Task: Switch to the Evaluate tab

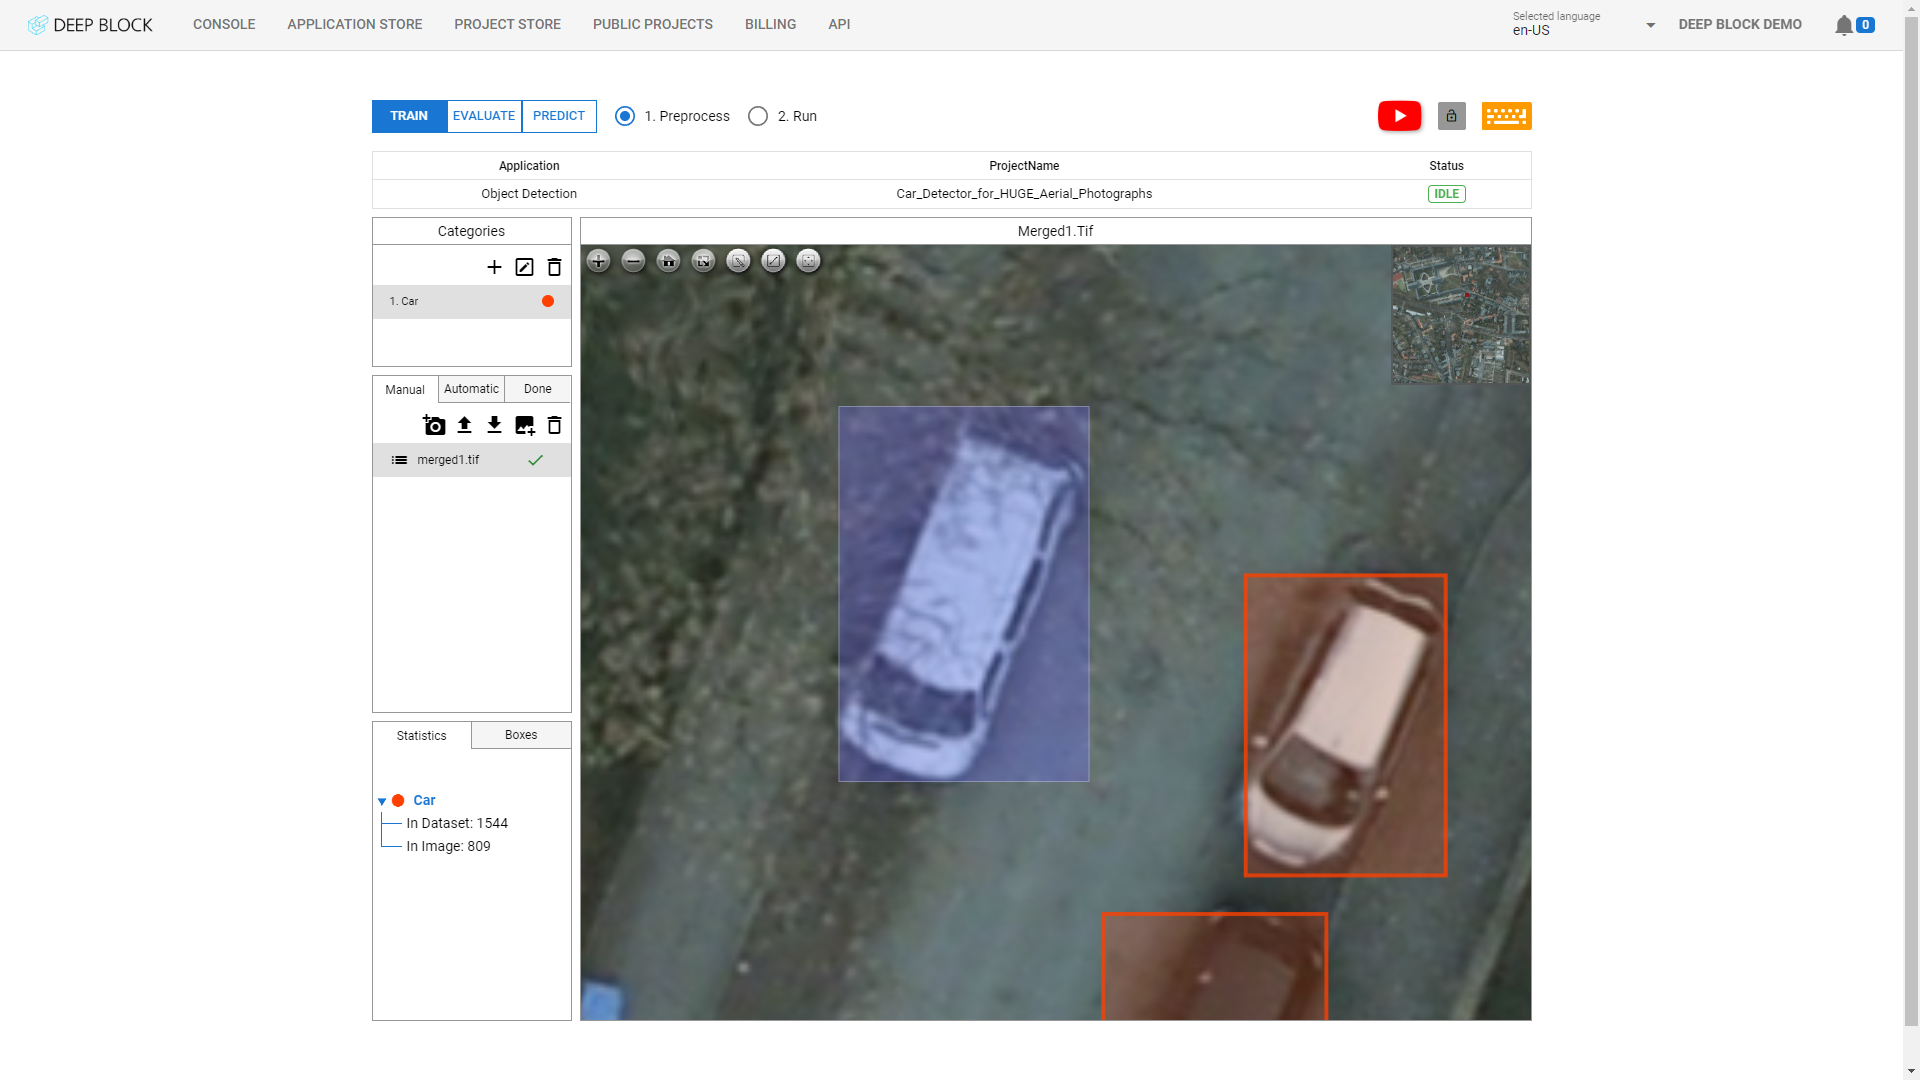Action: pyautogui.click(x=484, y=116)
